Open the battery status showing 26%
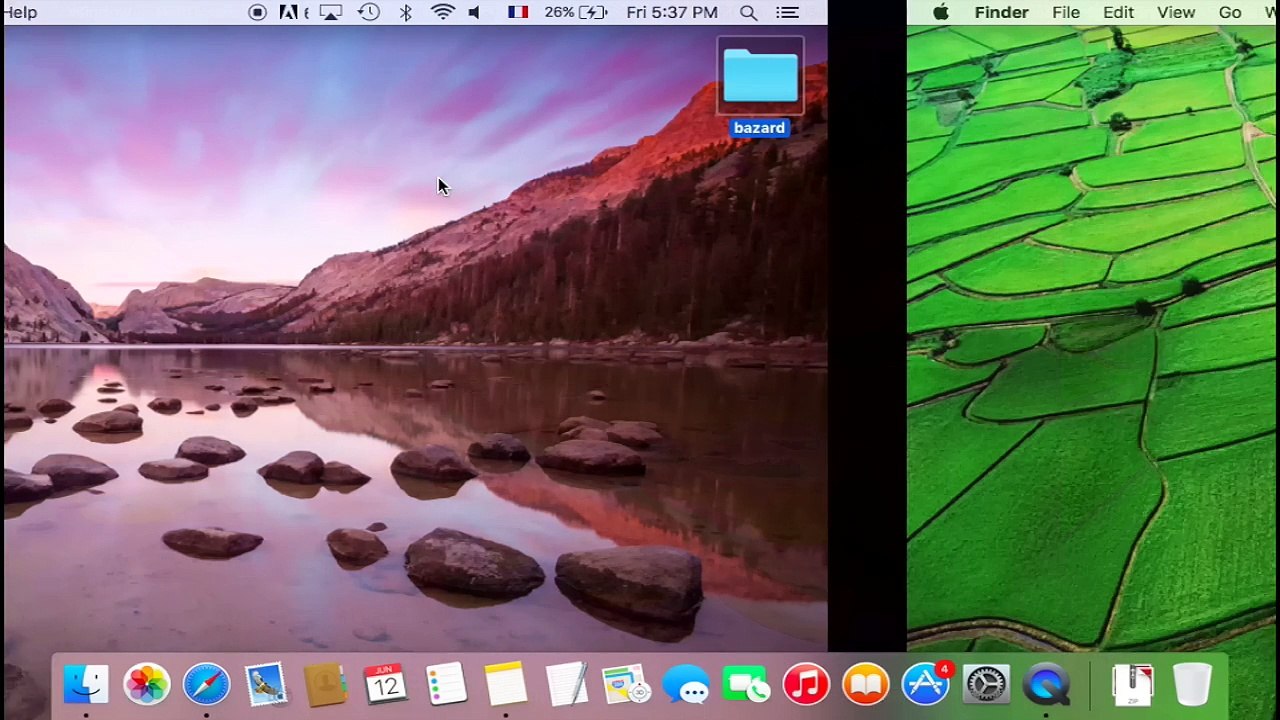This screenshot has height=720, width=1280. (x=576, y=12)
